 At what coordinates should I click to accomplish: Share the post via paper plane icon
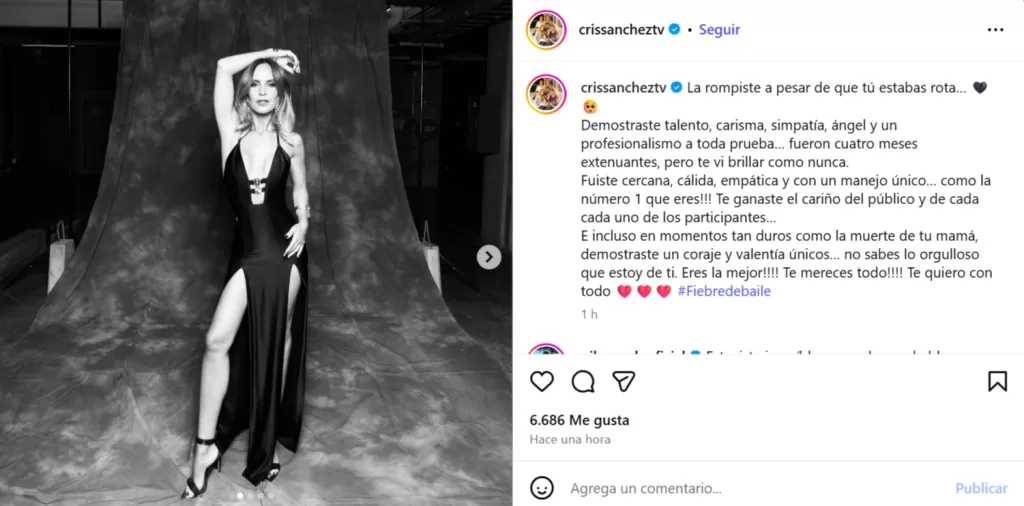(624, 381)
